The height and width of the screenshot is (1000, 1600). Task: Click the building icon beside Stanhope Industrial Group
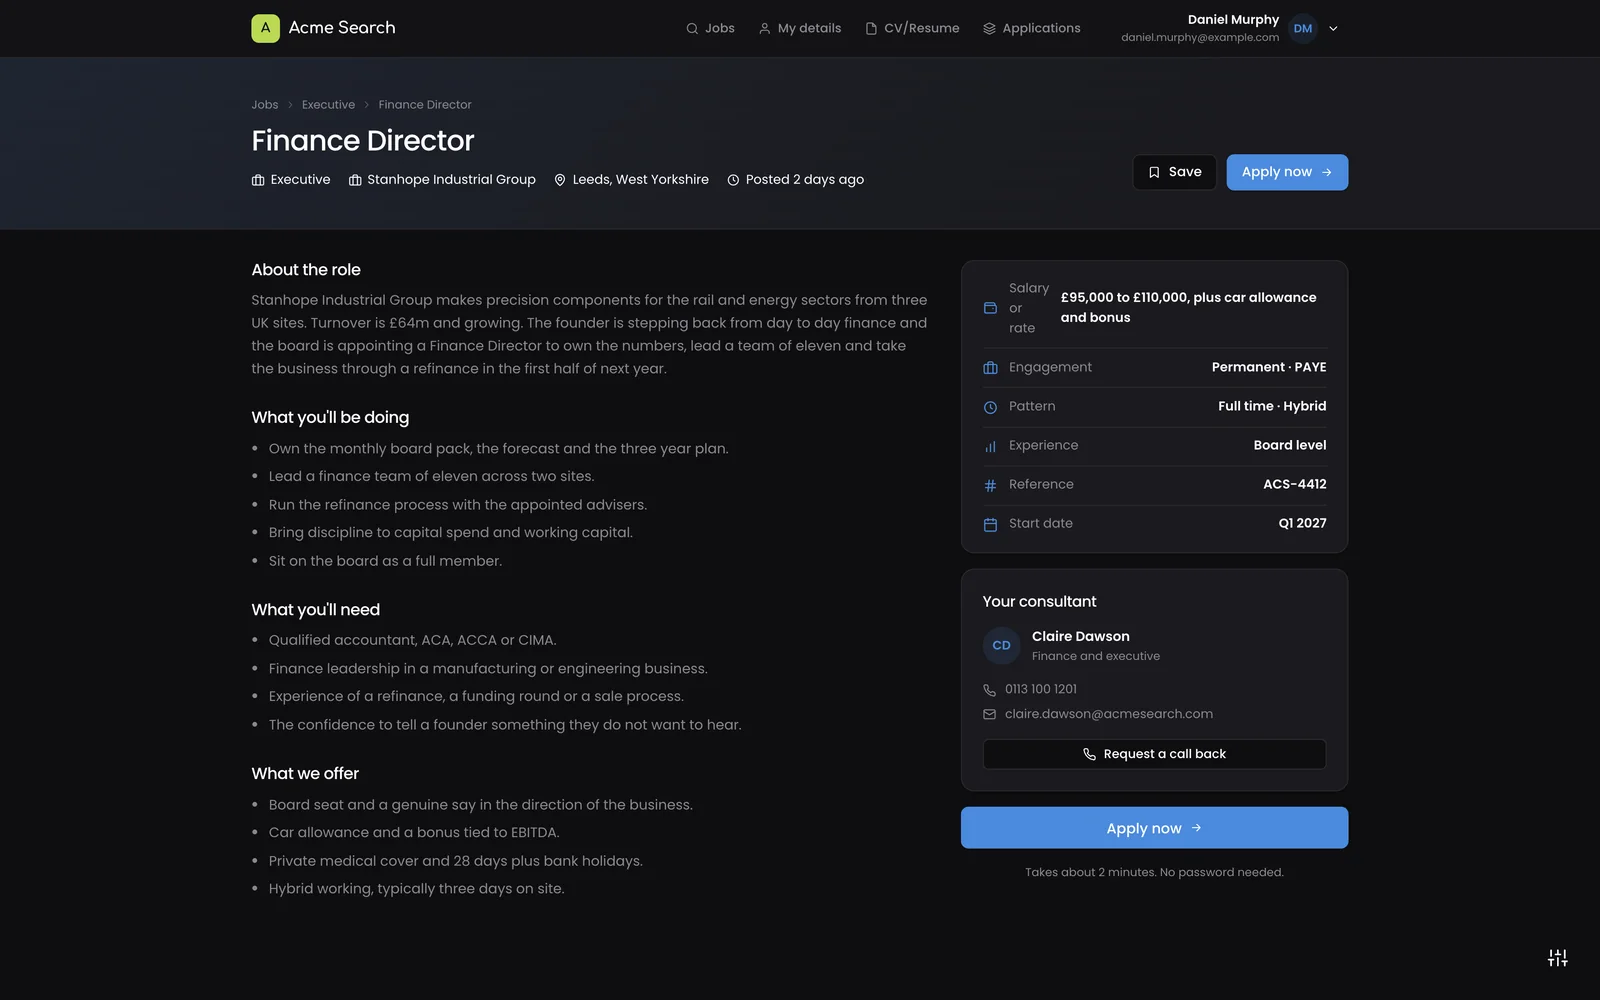coord(355,180)
